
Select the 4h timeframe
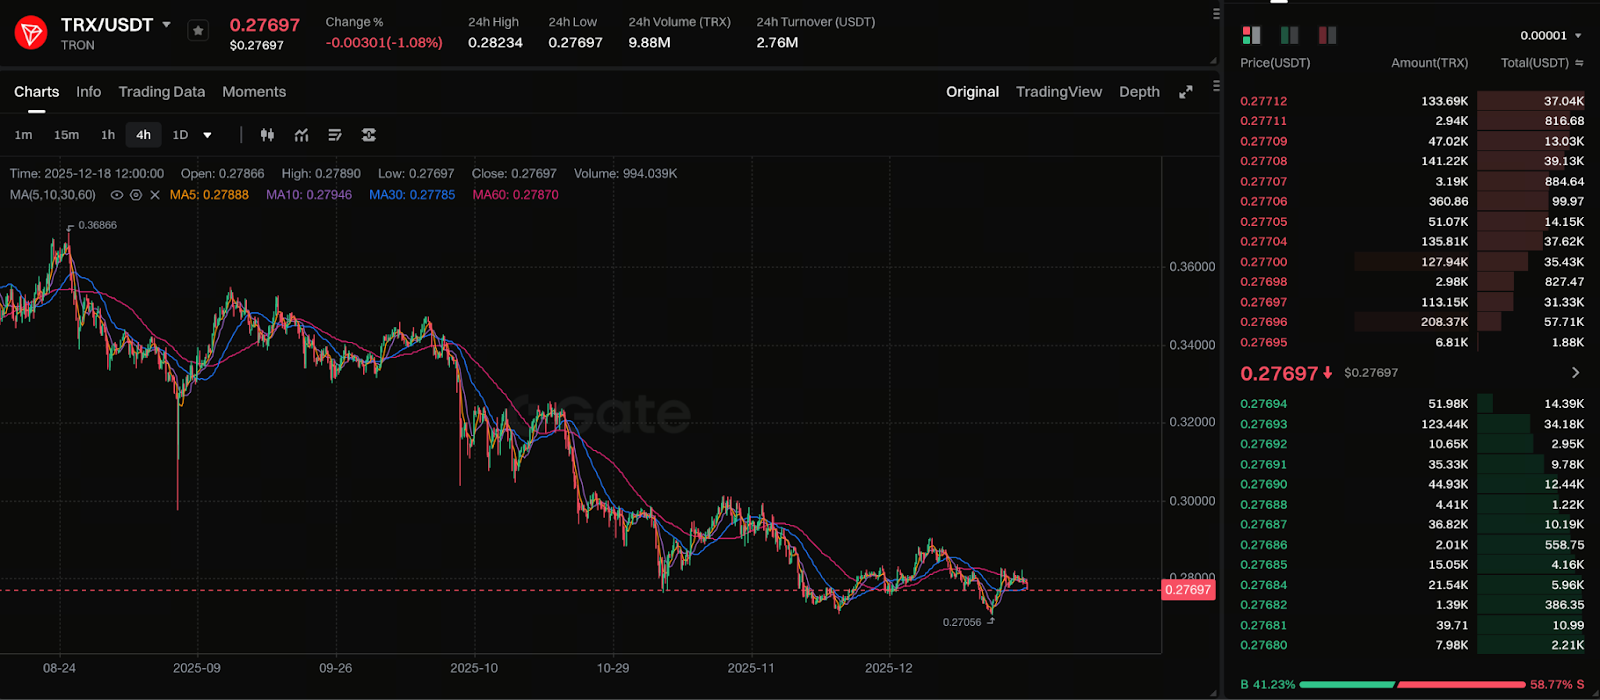coord(144,135)
